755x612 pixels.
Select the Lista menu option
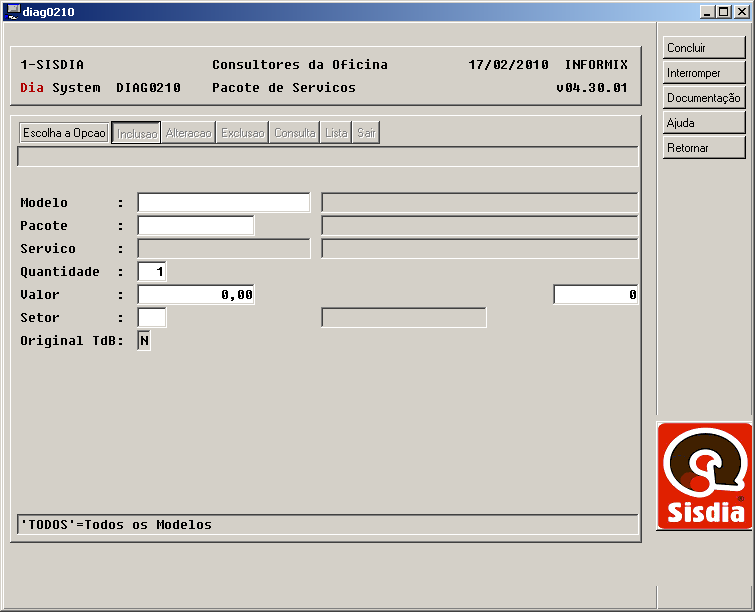click(x=336, y=133)
